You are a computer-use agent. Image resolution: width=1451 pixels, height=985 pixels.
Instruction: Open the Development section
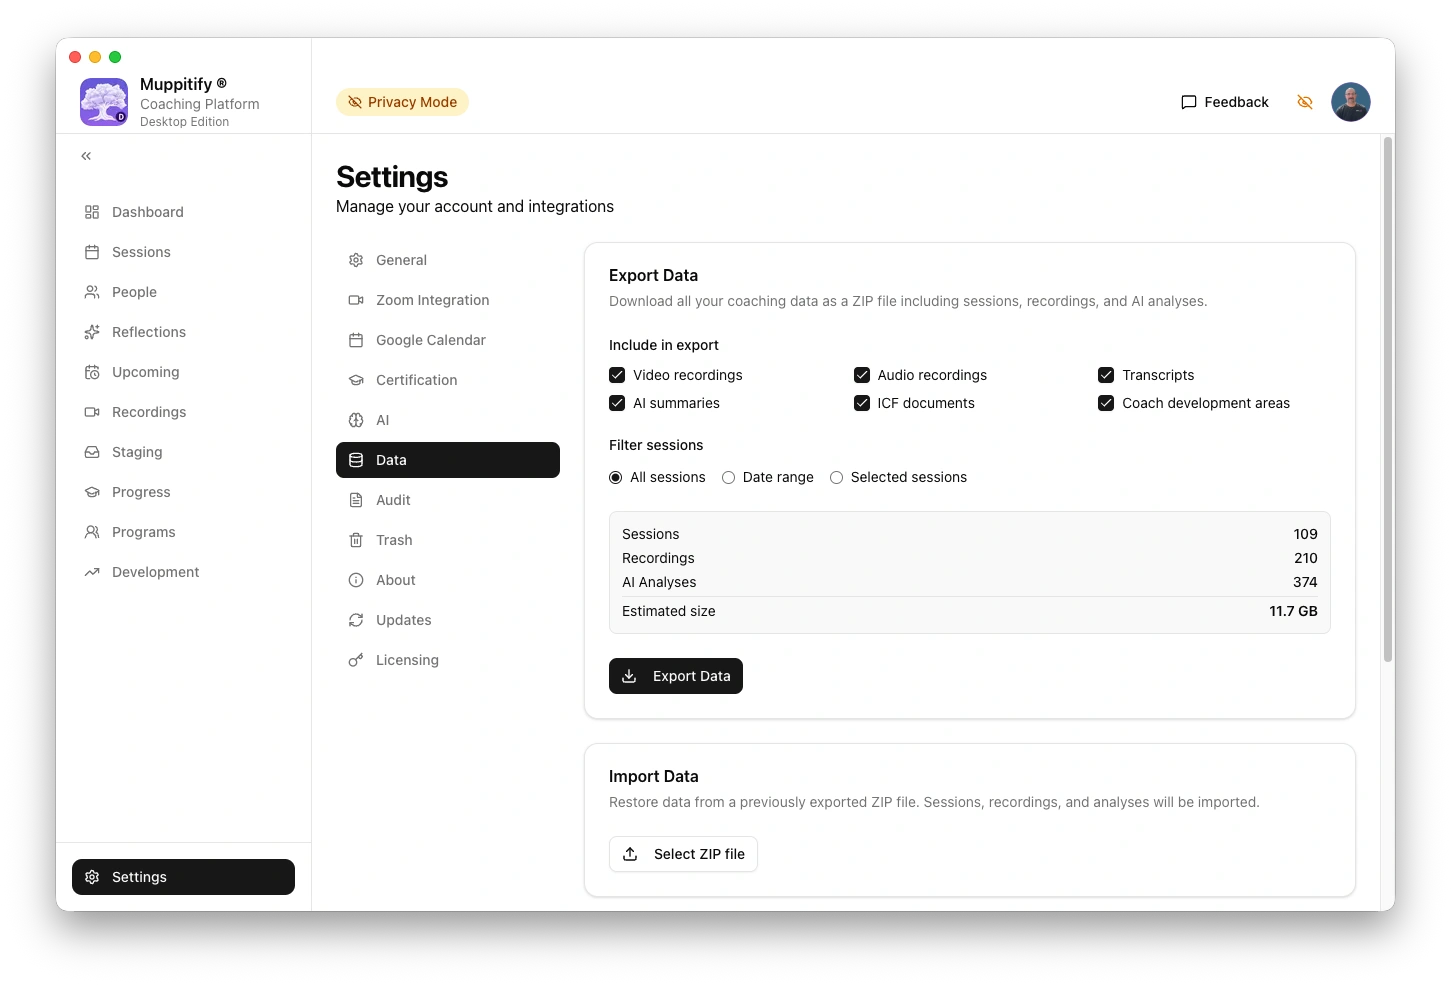tap(154, 572)
